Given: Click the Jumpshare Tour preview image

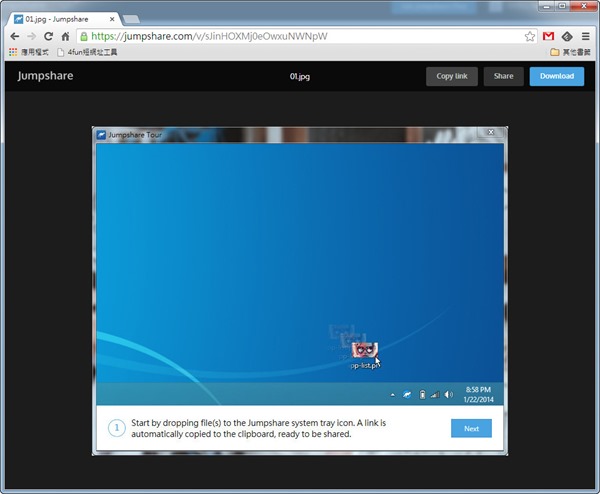Looking at the screenshot, I should coord(300,291).
